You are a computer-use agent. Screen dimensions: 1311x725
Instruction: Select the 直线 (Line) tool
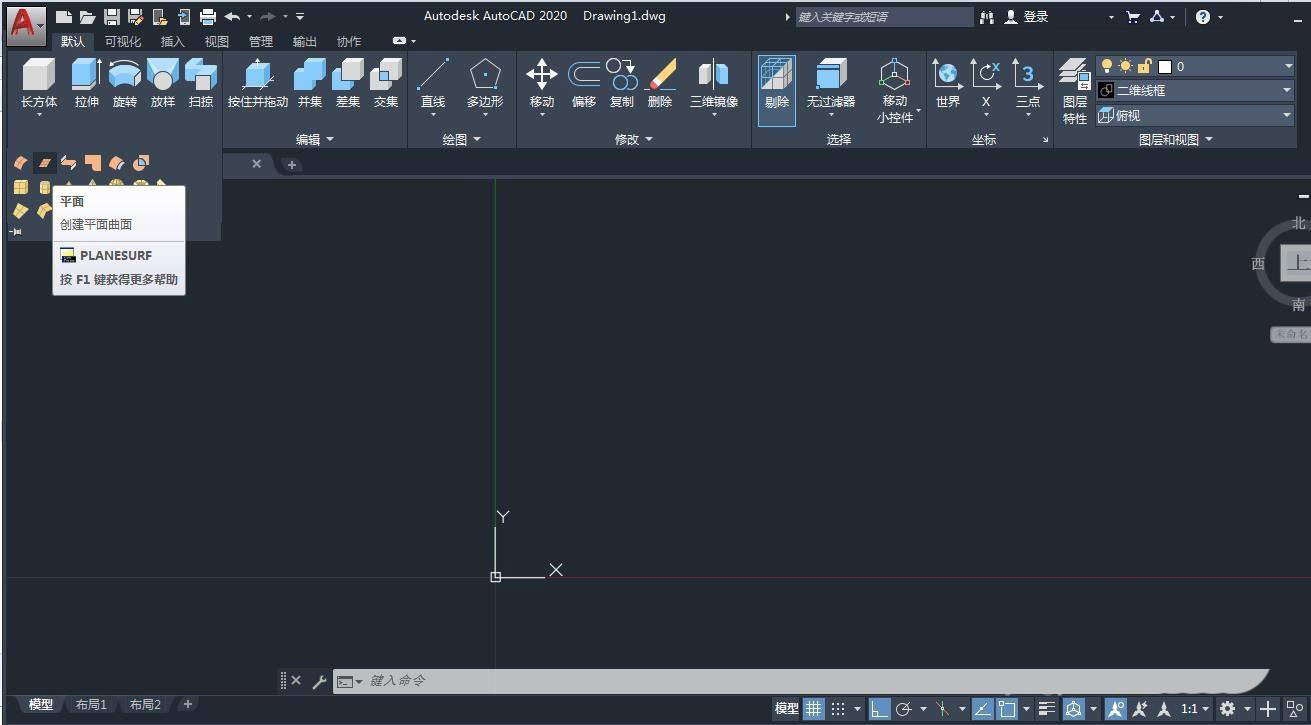pos(433,84)
